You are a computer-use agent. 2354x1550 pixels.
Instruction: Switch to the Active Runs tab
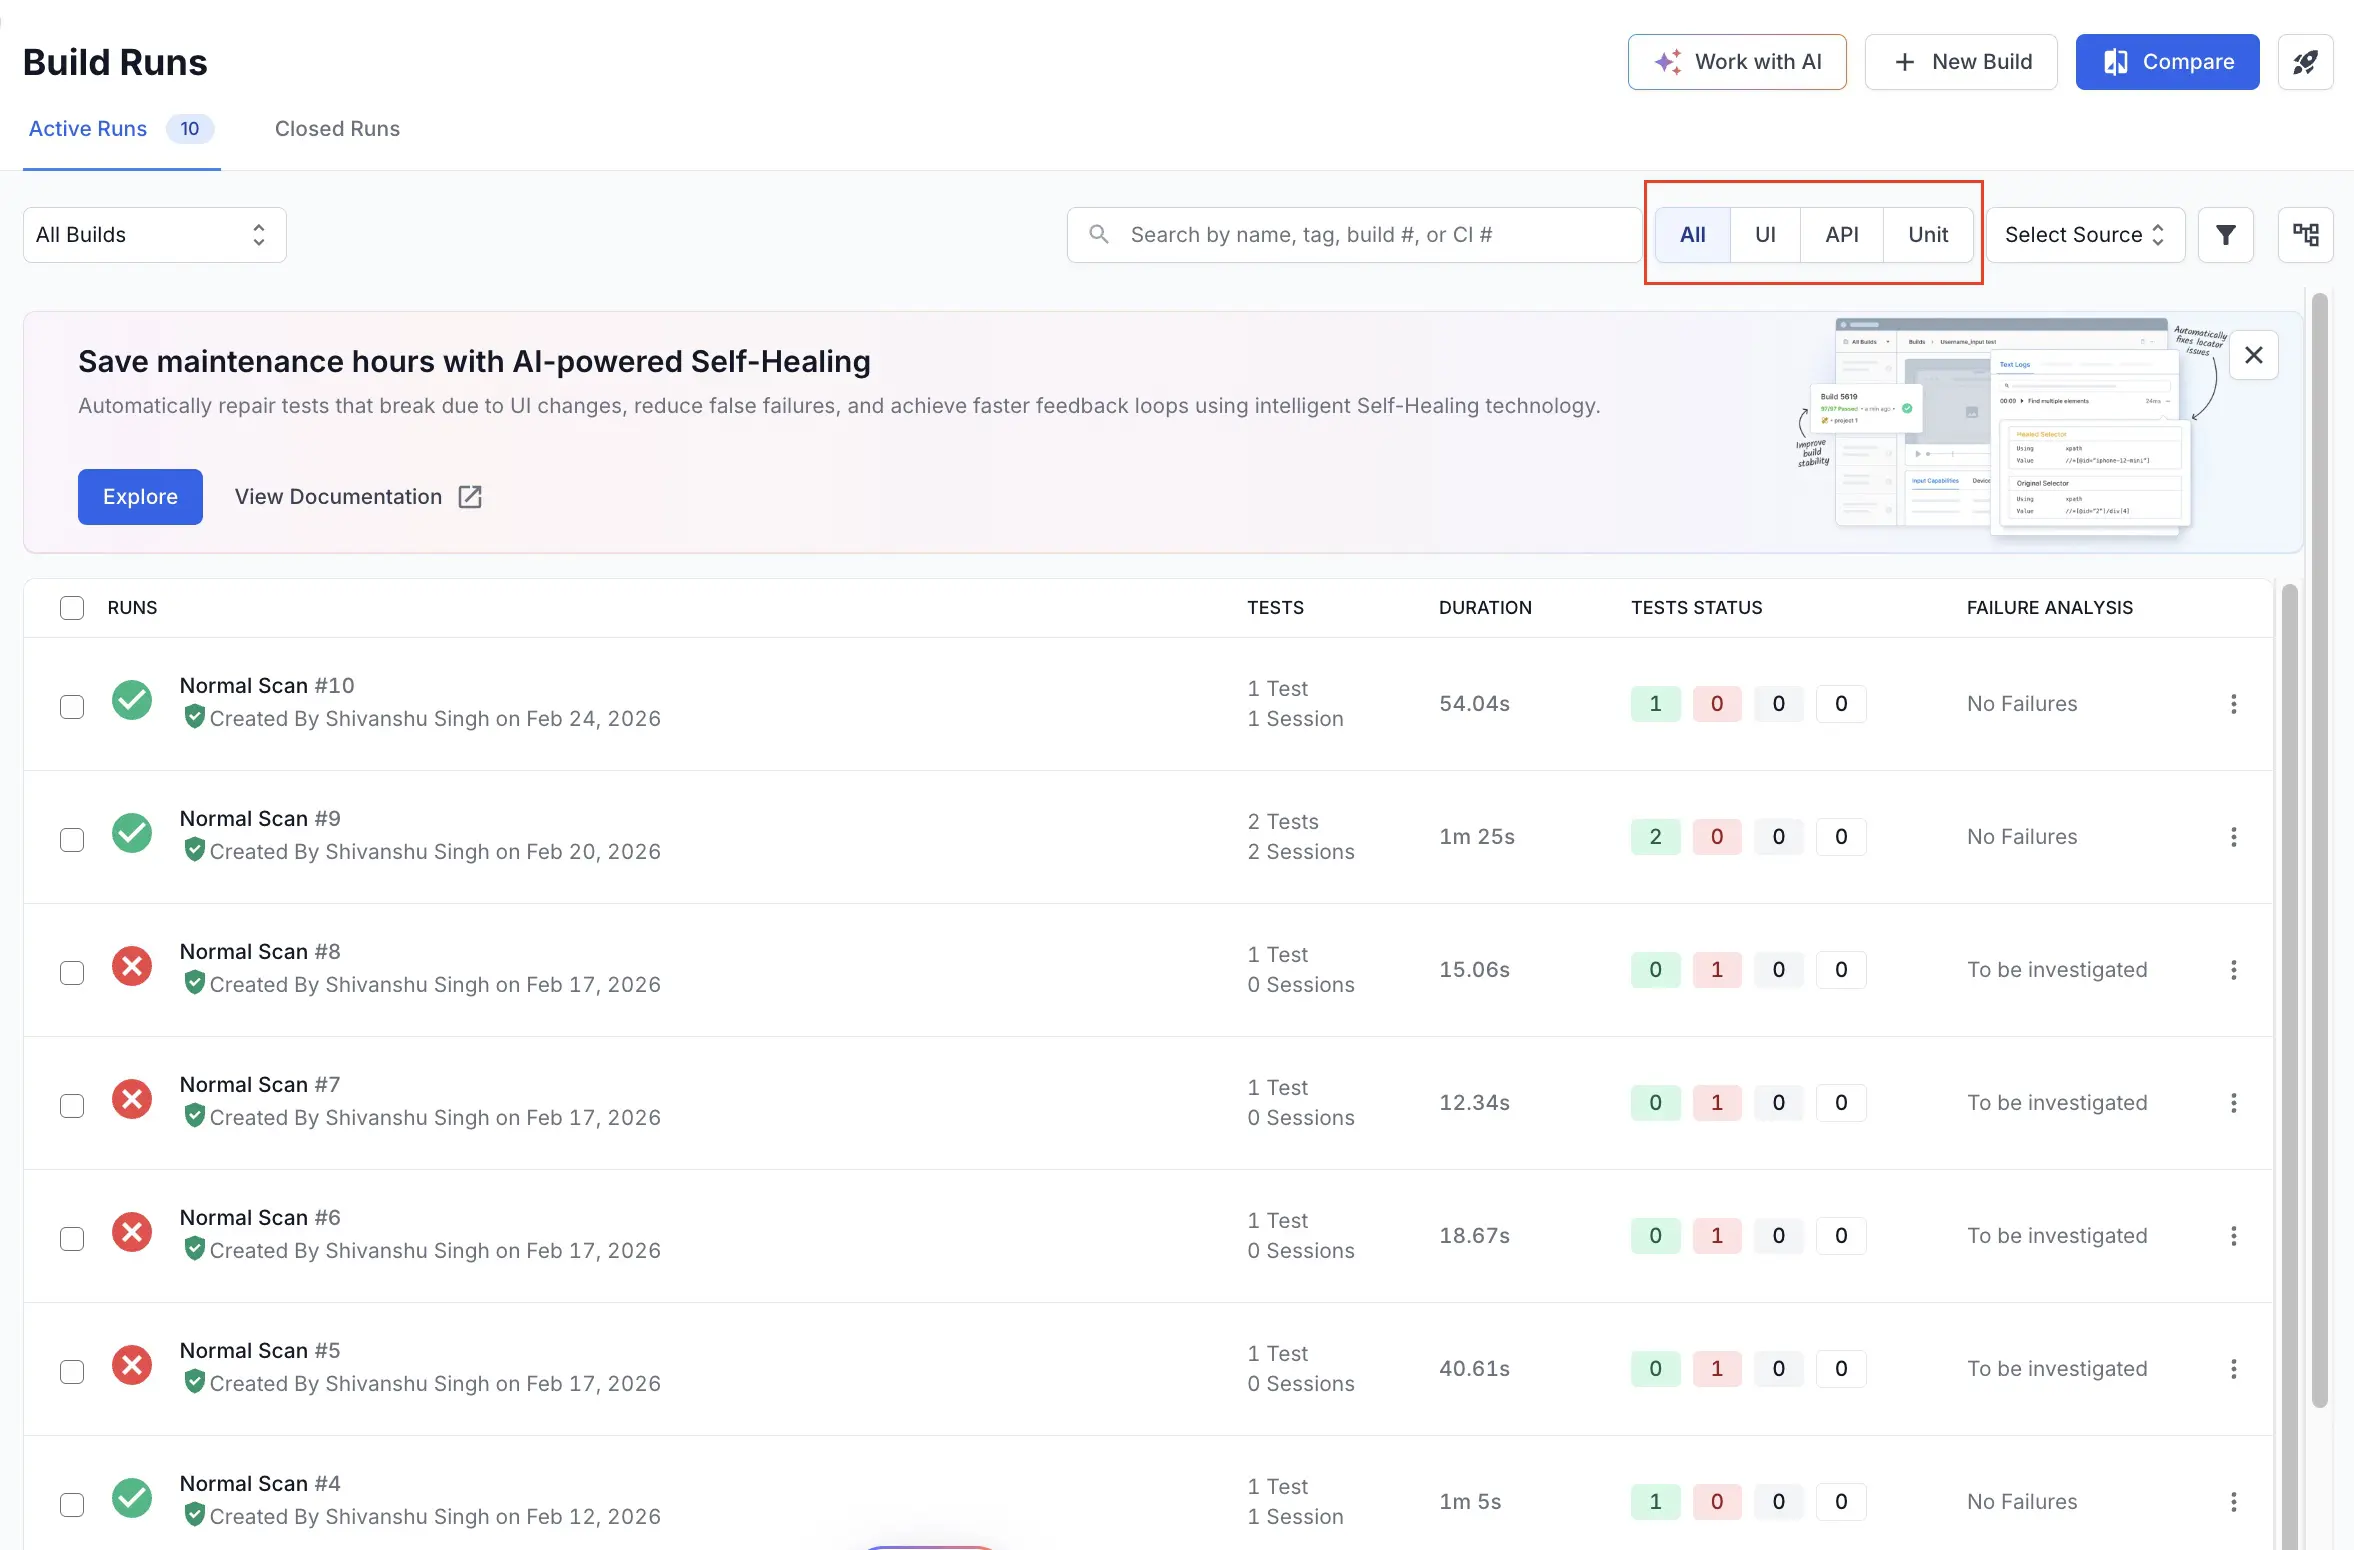click(x=121, y=129)
